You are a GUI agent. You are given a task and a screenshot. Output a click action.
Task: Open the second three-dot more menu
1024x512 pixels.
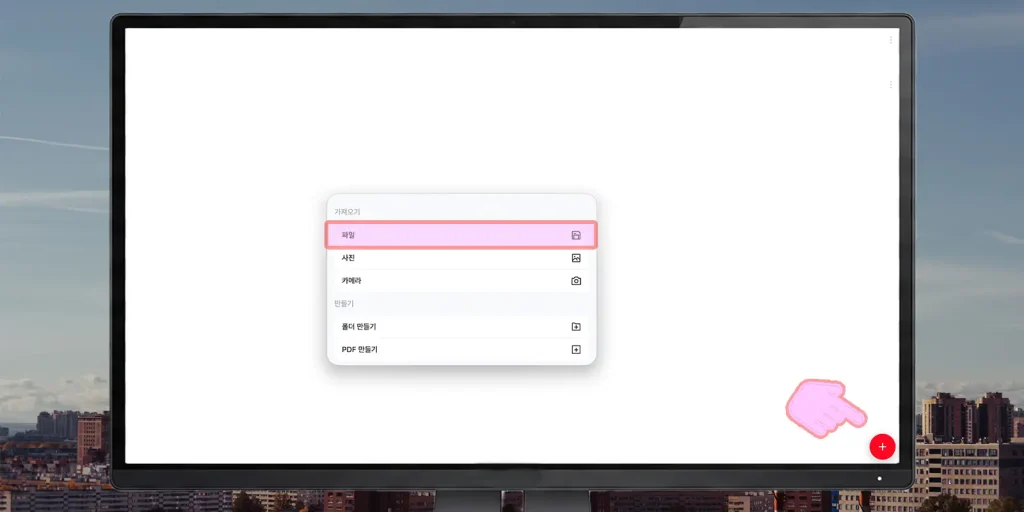point(891,85)
